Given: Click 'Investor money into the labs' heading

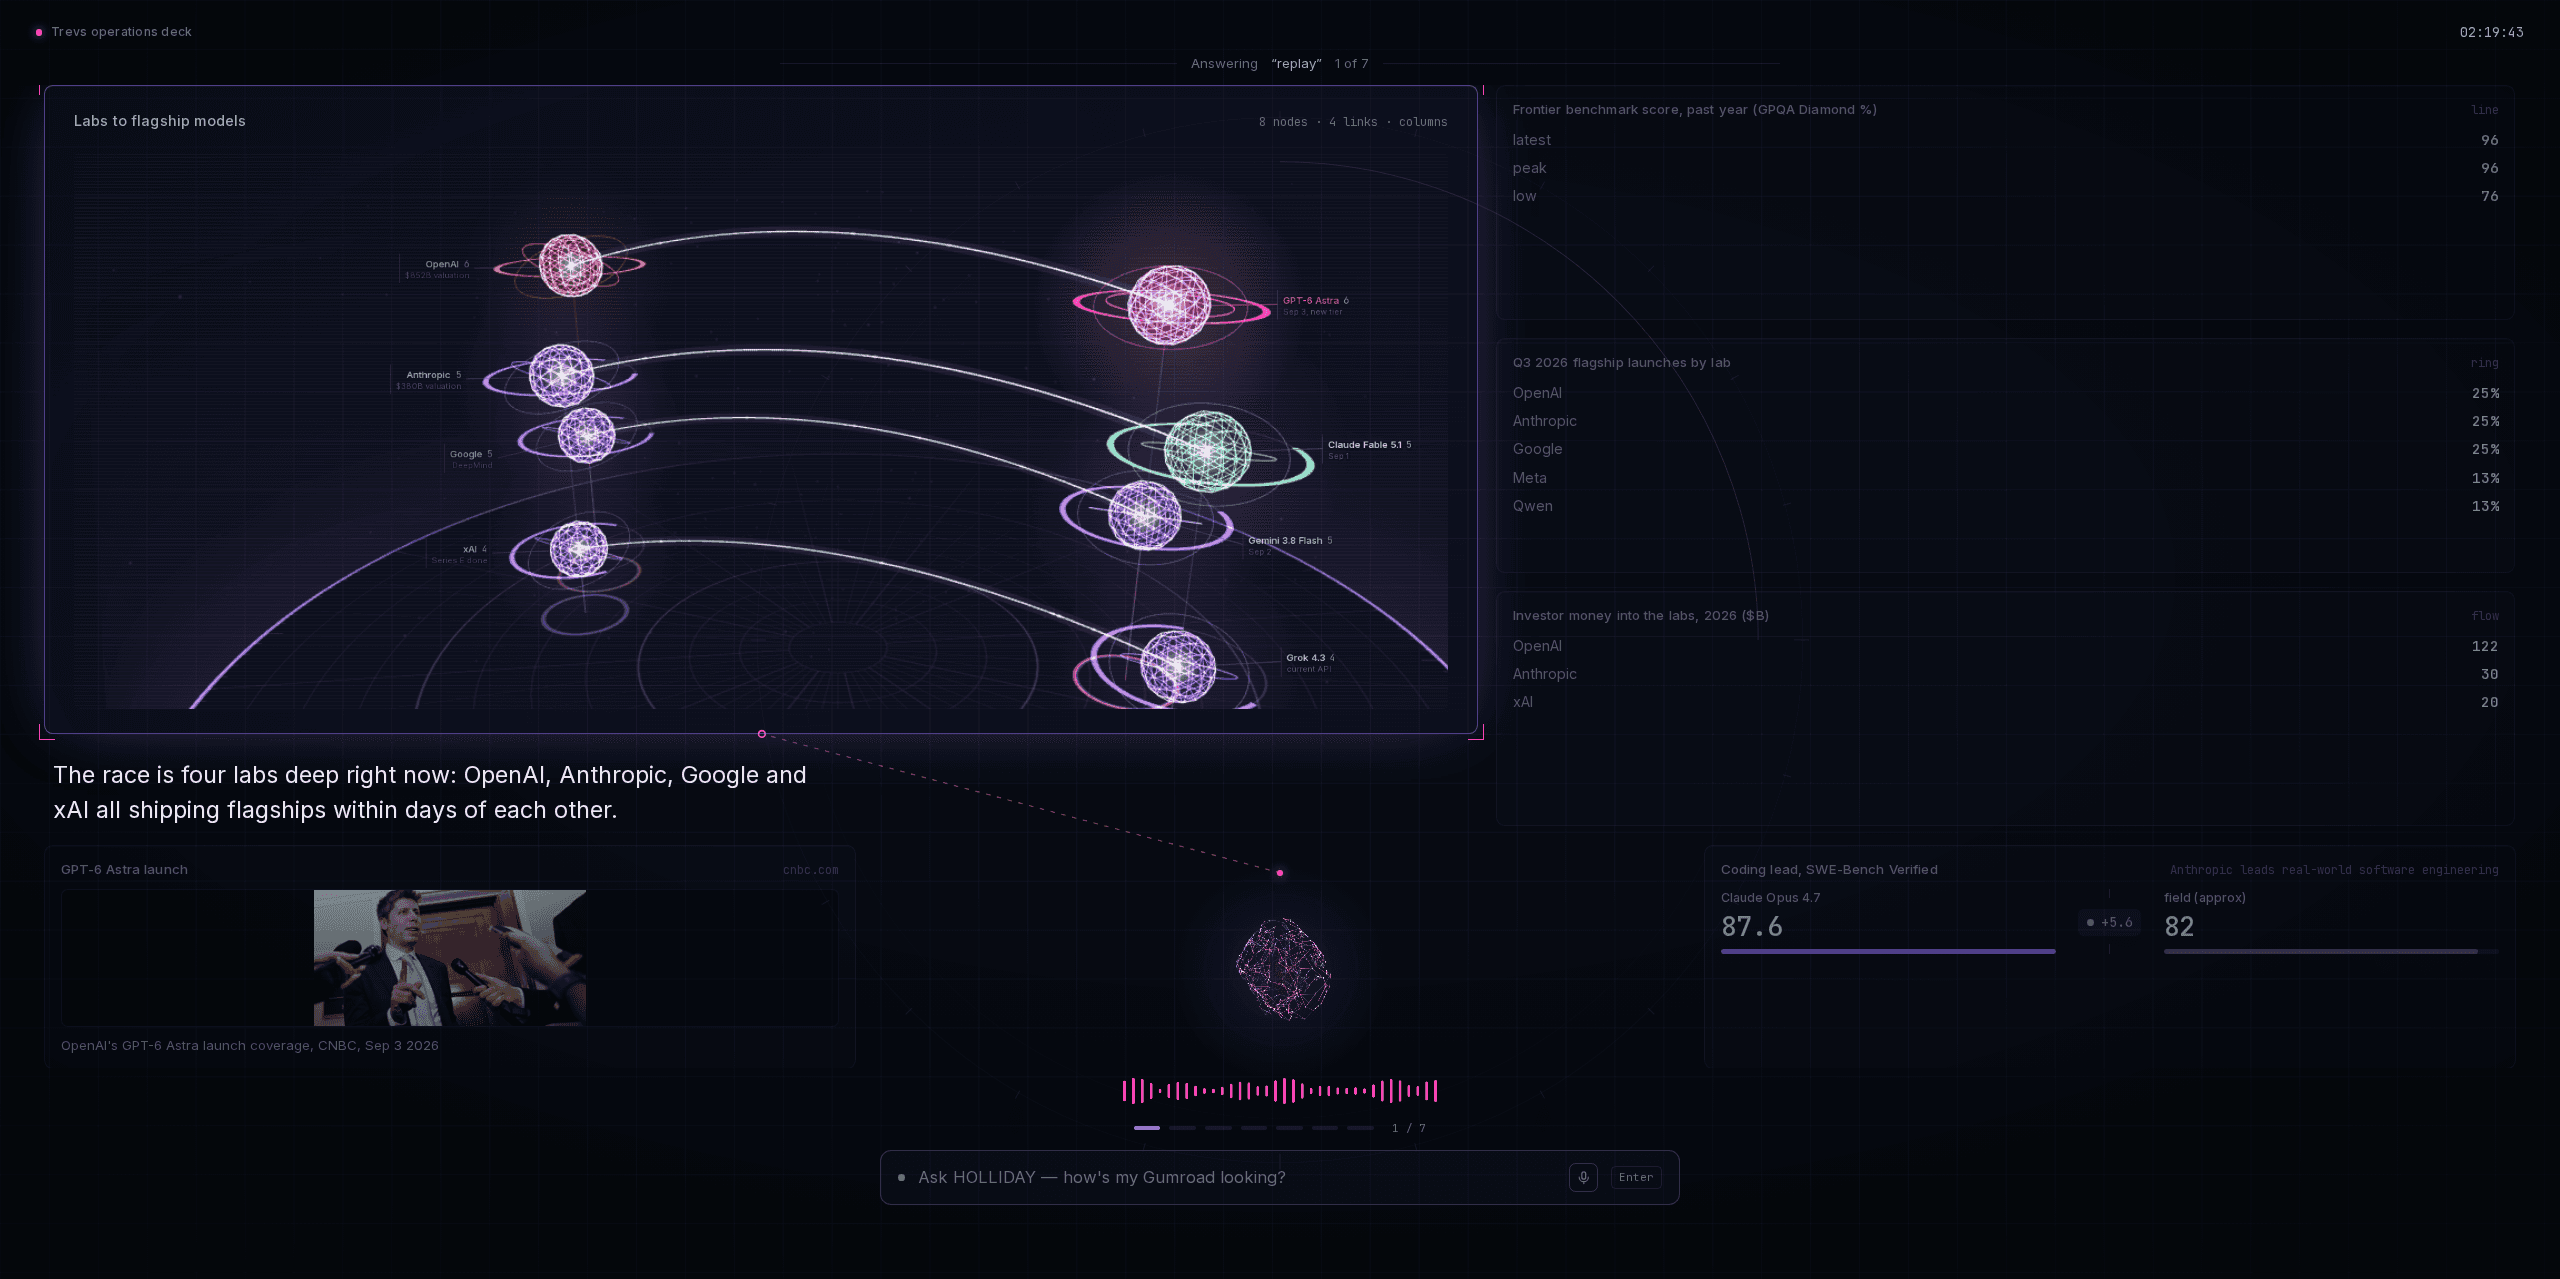Looking at the screenshot, I should [x=1640, y=616].
